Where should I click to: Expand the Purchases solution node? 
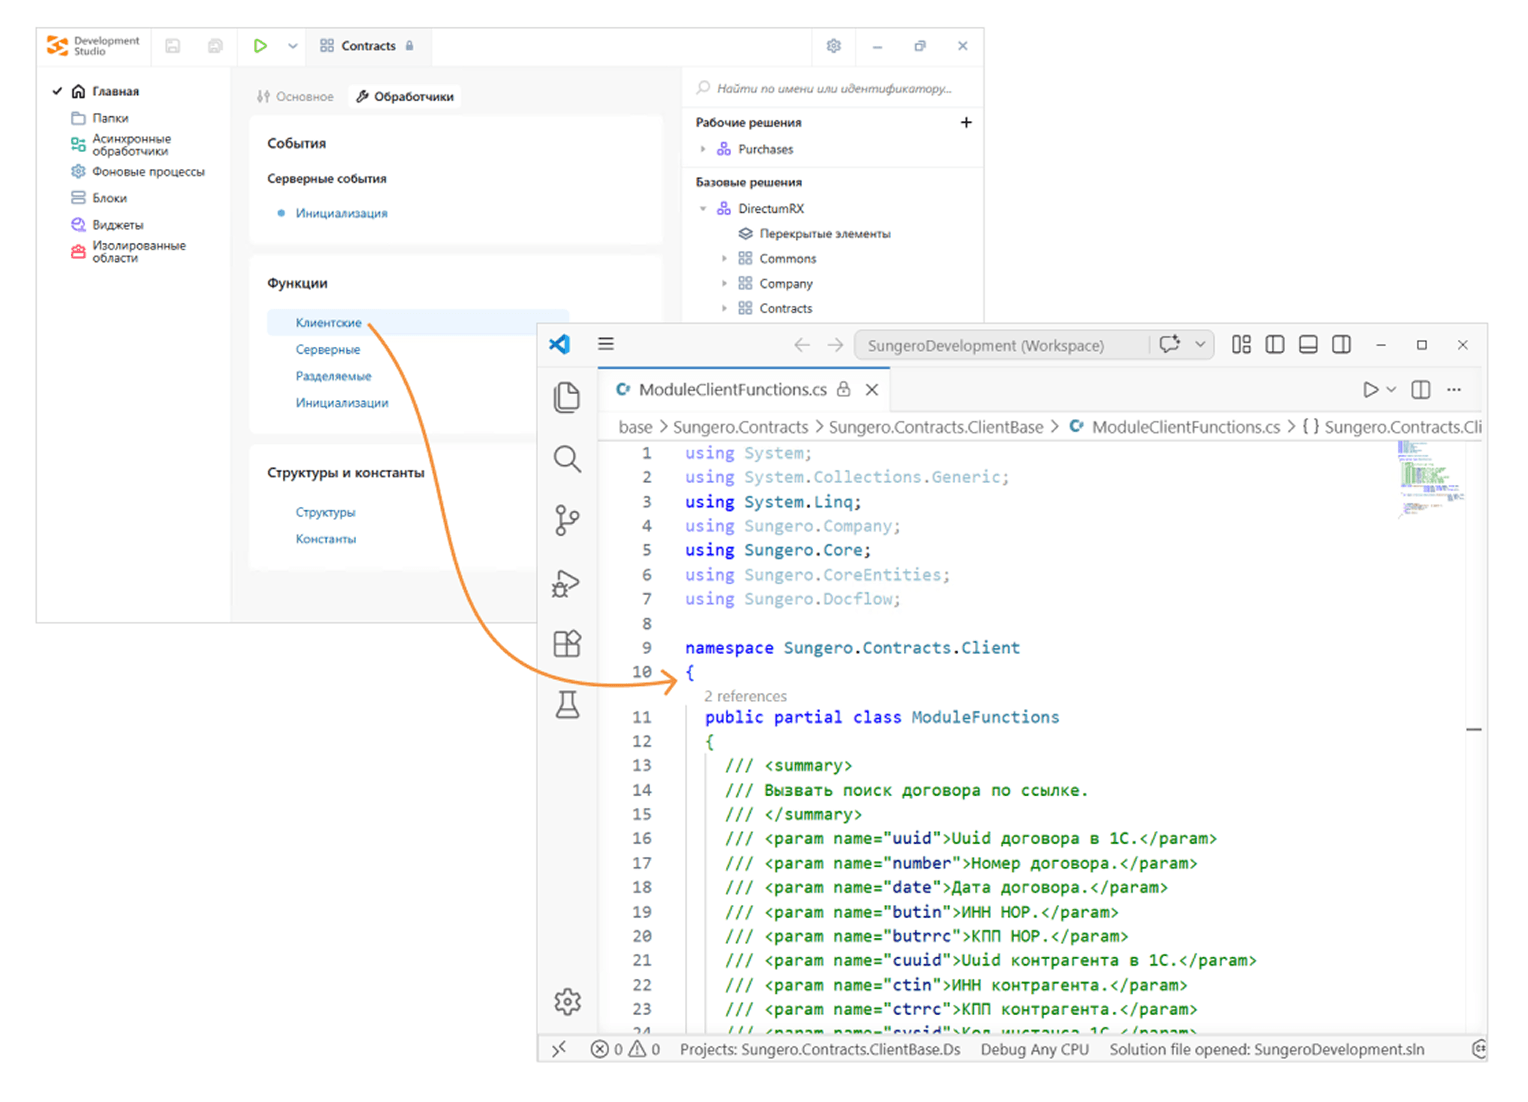pos(703,149)
